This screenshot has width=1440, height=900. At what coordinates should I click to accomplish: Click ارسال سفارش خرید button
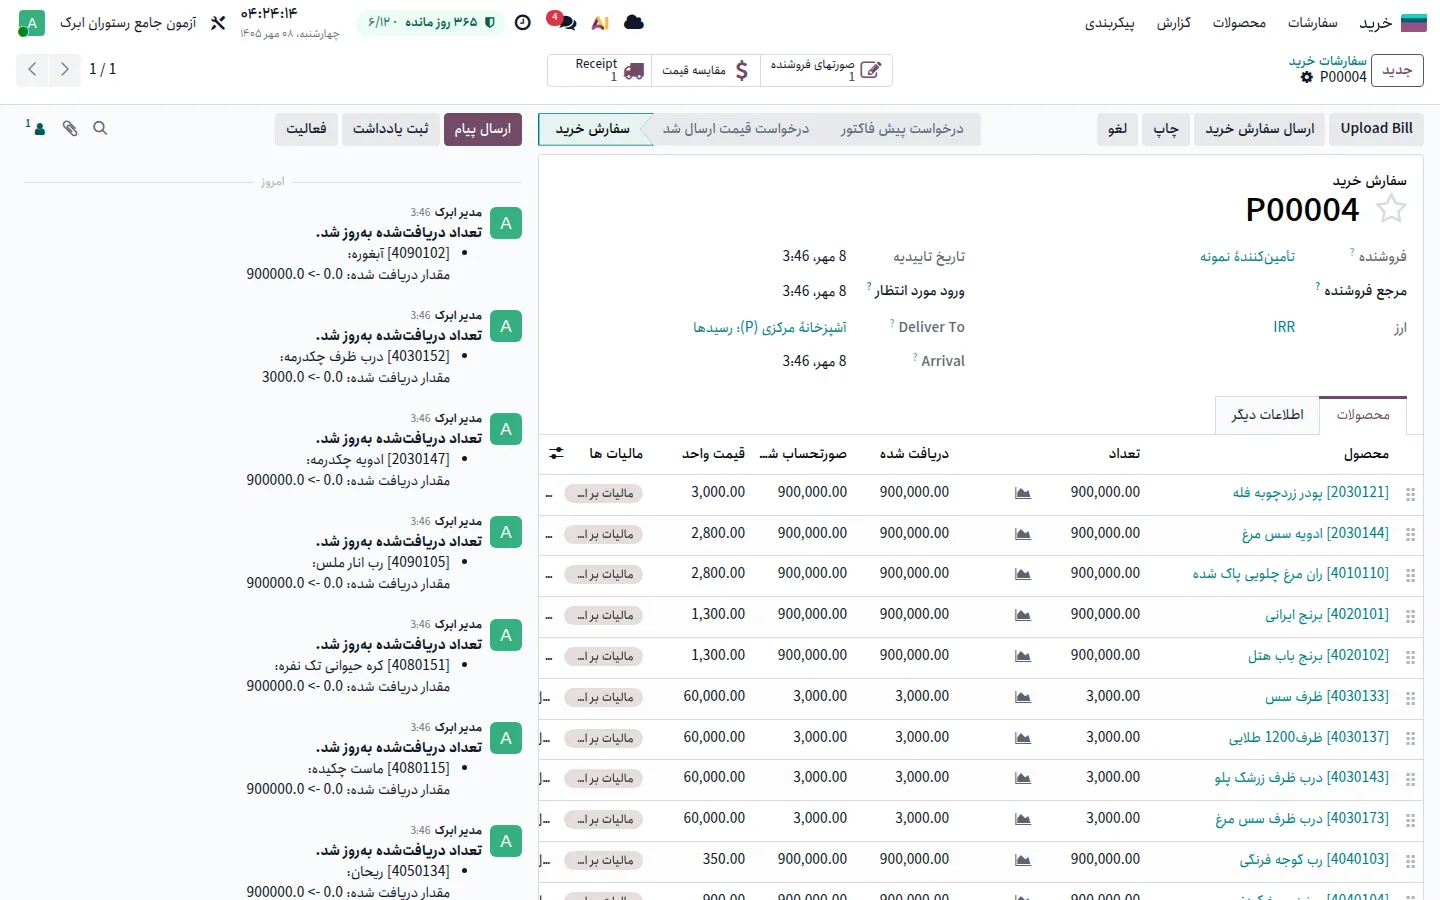click(1259, 129)
